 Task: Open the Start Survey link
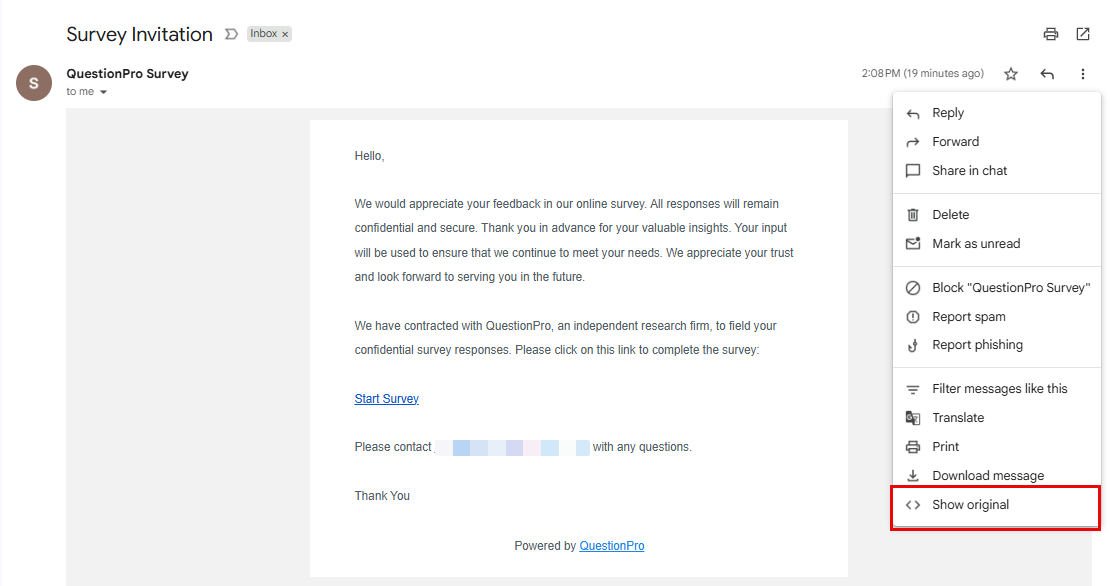click(386, 399)
